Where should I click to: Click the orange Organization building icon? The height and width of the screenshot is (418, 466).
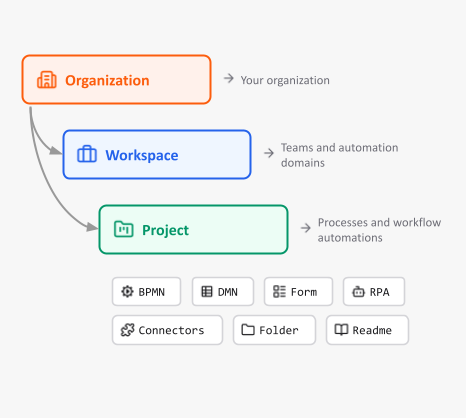click(x=47, y=80)
